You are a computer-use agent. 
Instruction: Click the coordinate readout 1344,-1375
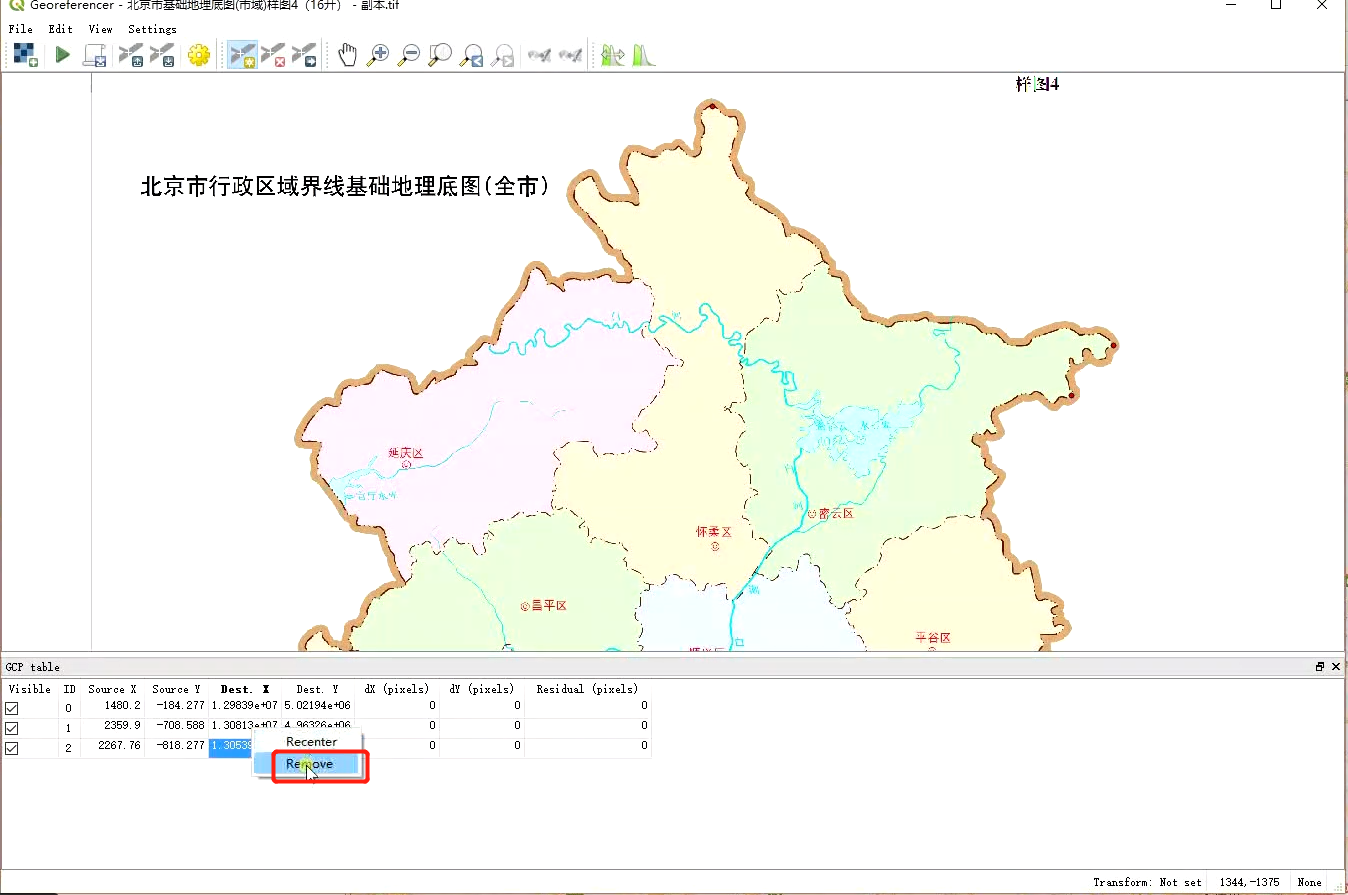tap(1249, 882)
